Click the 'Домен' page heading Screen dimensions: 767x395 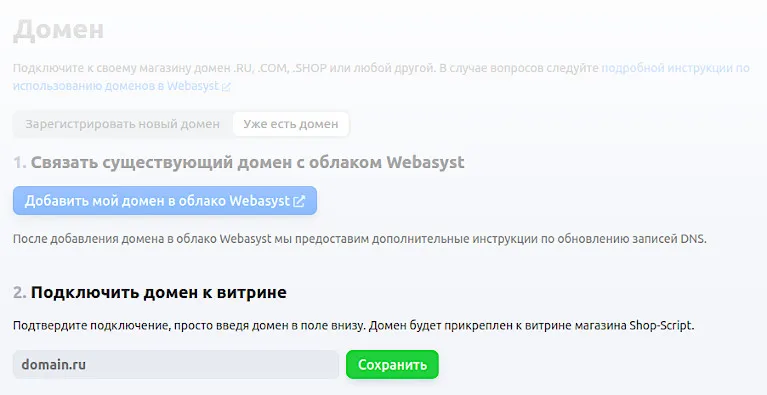point(58,30)
